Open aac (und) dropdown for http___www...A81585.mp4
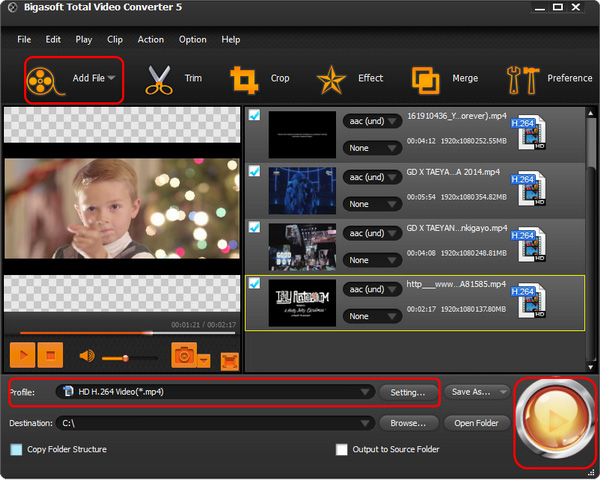The image size is (600, 480). tap(372, 289)
